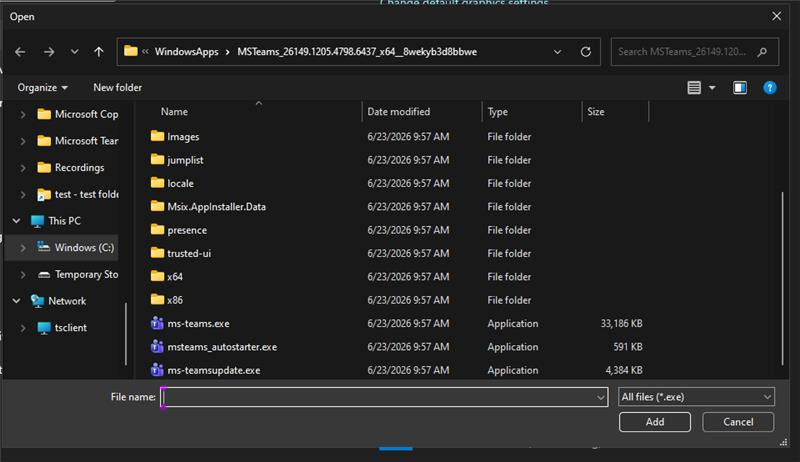Image resolution: width=800 pixels, height=462 pixels.
Task: Select the Images folder icon
Action: [157, 136]
